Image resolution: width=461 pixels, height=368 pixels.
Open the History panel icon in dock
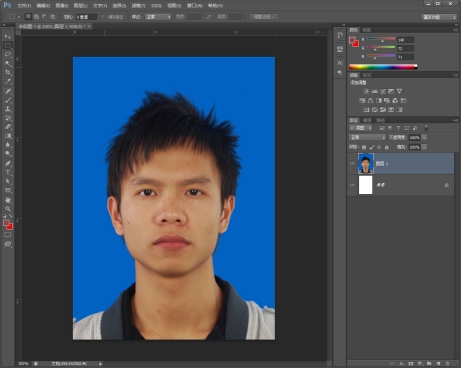pyautogui.click(x=340, y=35)
